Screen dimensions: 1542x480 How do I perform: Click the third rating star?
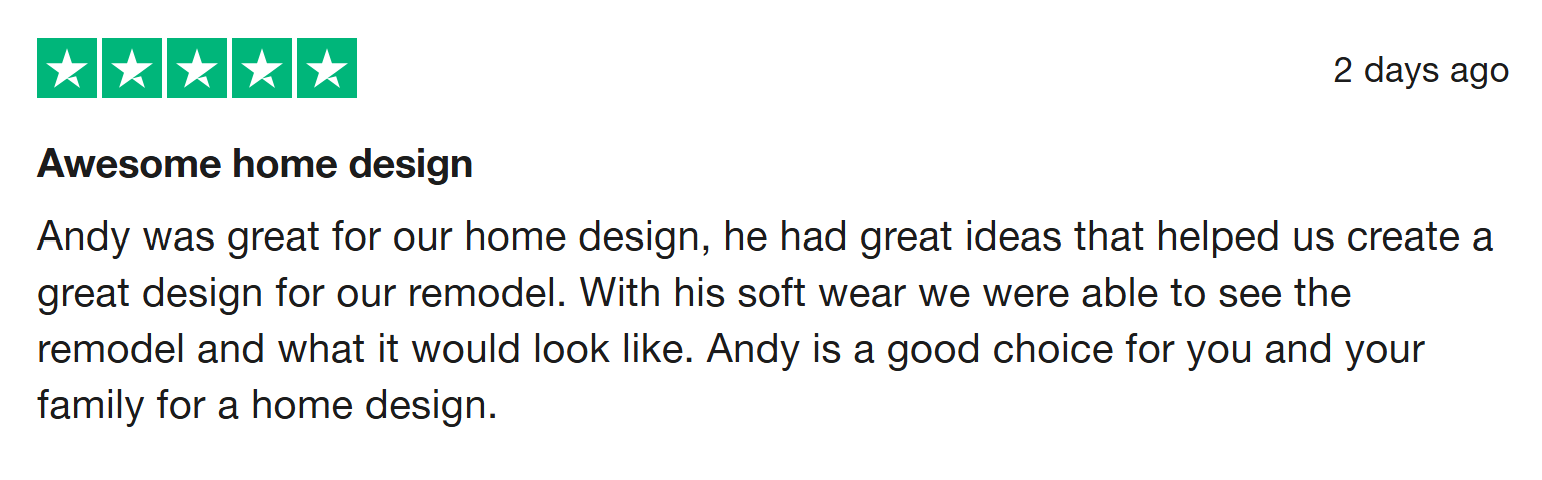click(197, 68)
